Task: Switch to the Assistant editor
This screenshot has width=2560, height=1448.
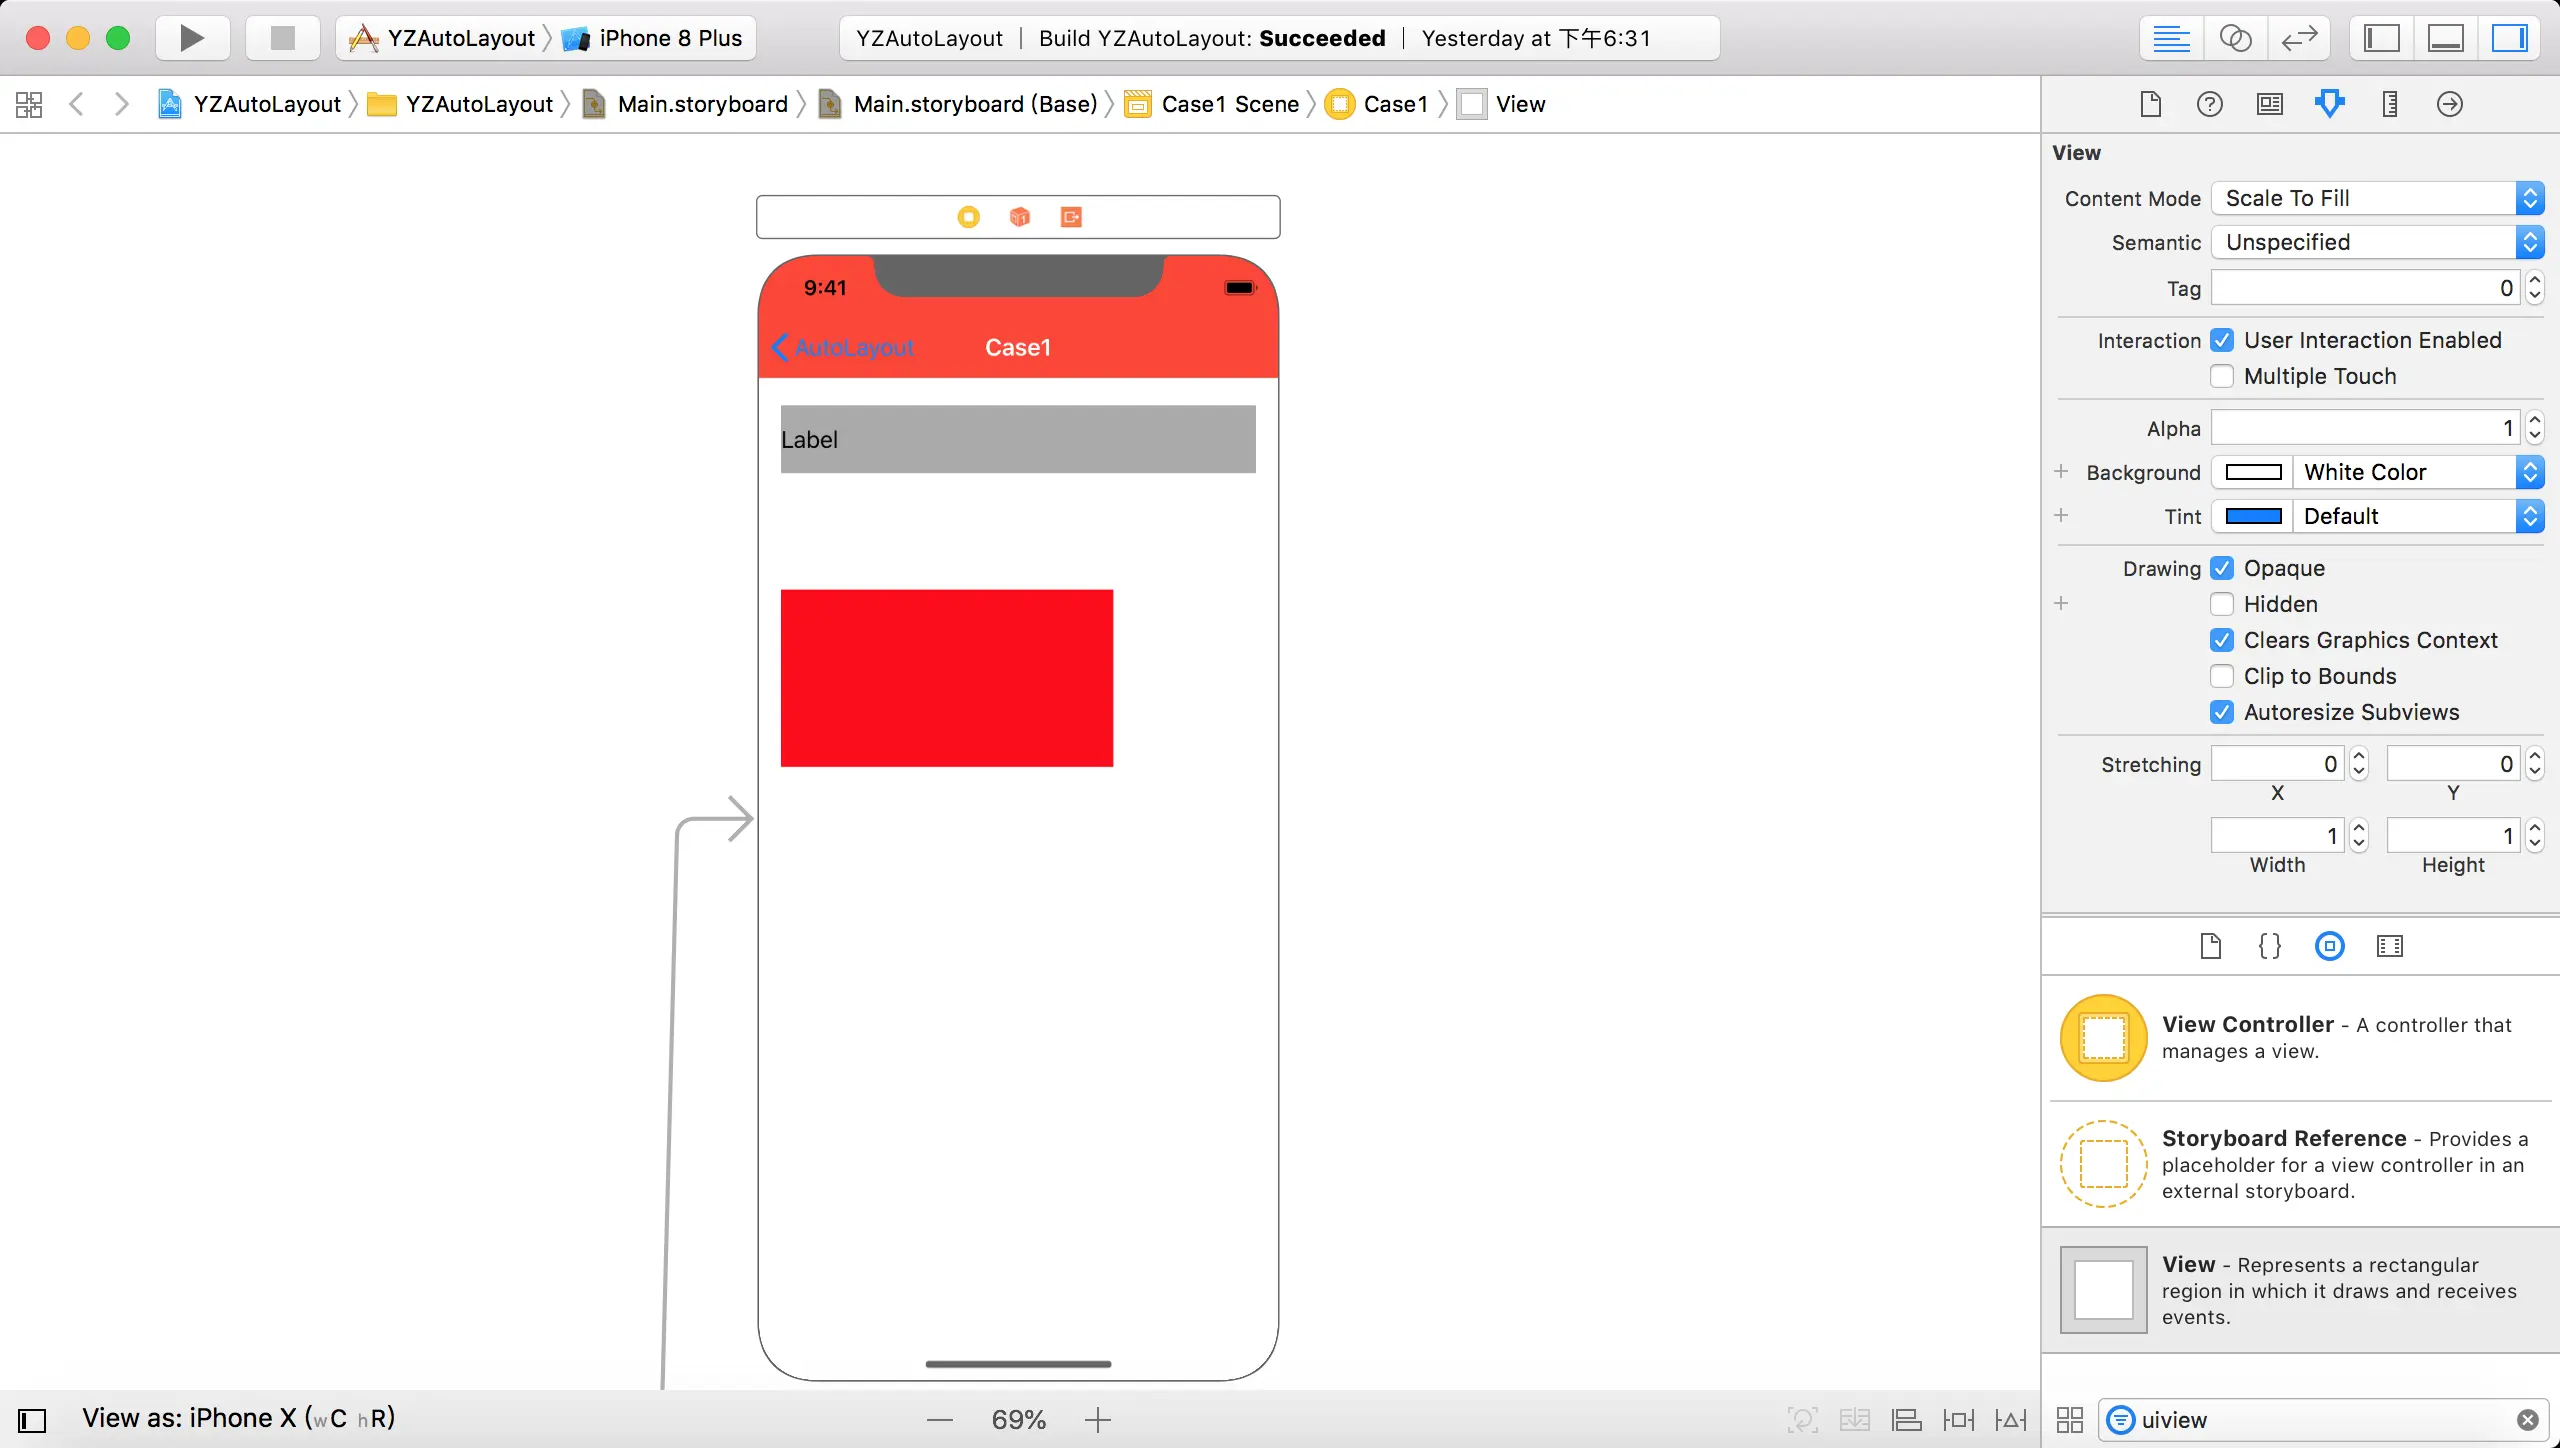Action: 2235,38
